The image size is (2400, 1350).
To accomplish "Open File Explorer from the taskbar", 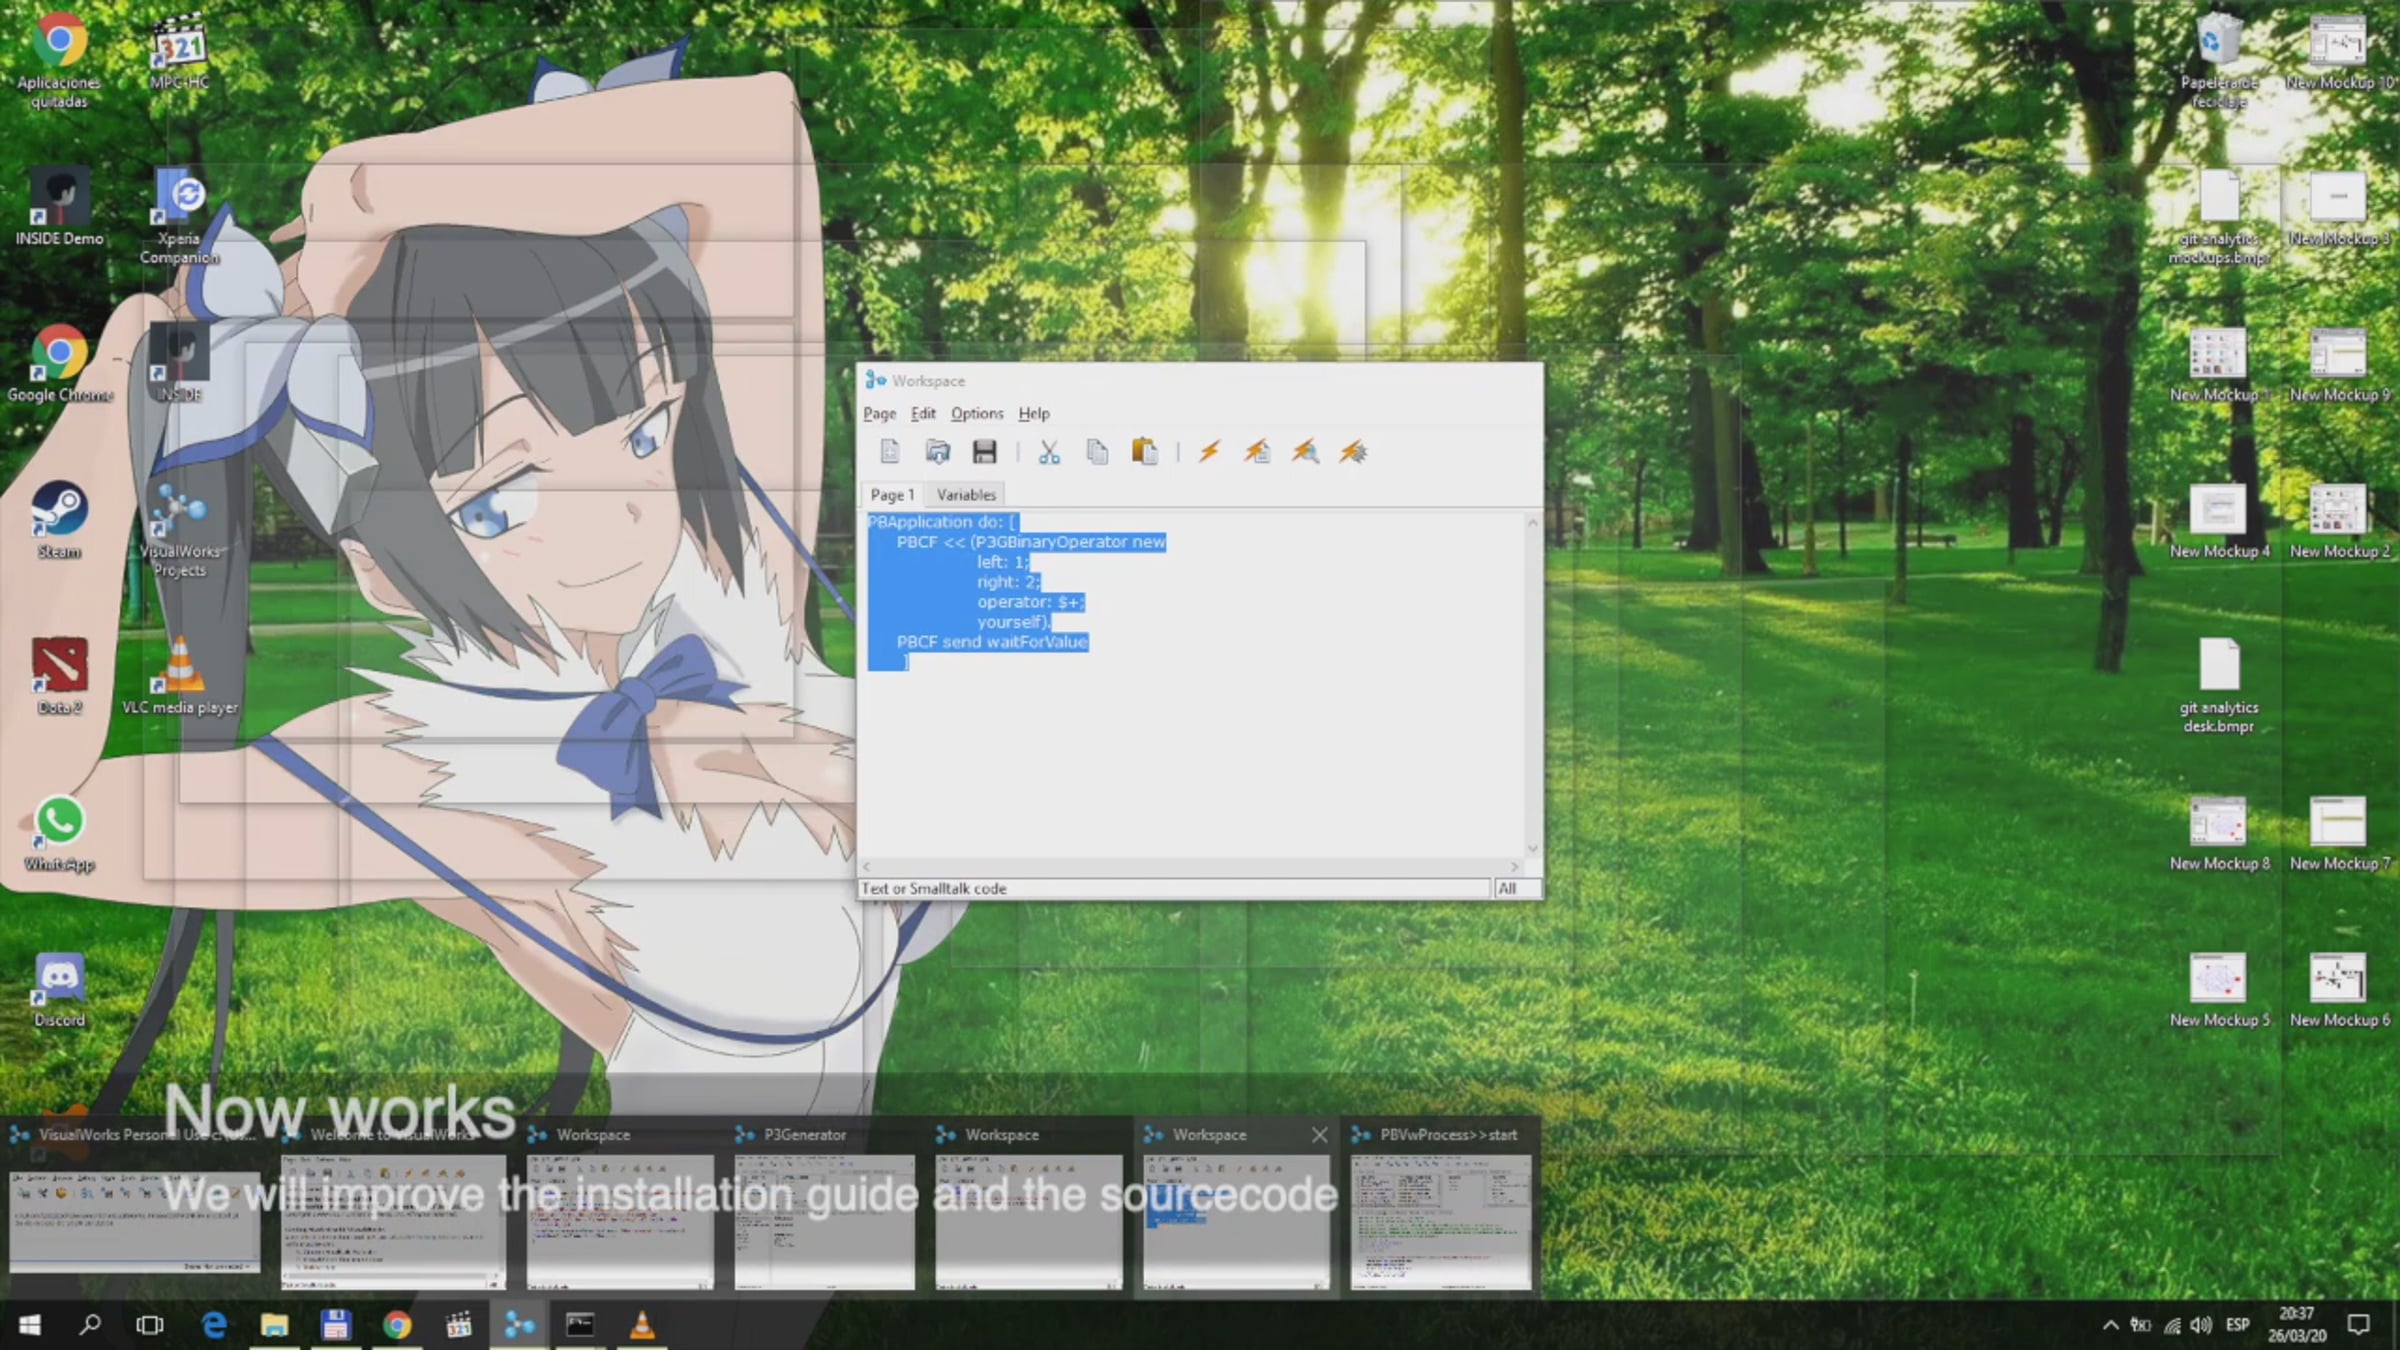I will pyautogui.click(x=274, y=1325).
